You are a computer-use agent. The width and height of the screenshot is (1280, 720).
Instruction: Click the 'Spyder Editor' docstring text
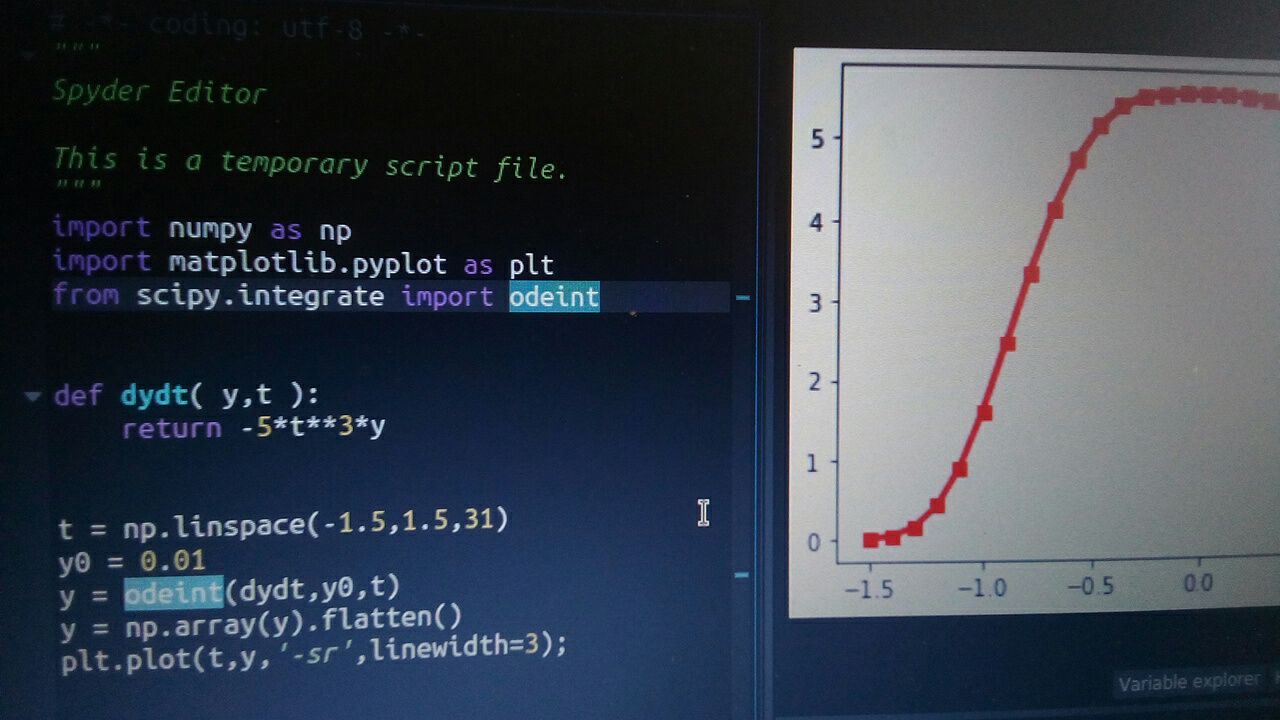(x=159, y=93)
